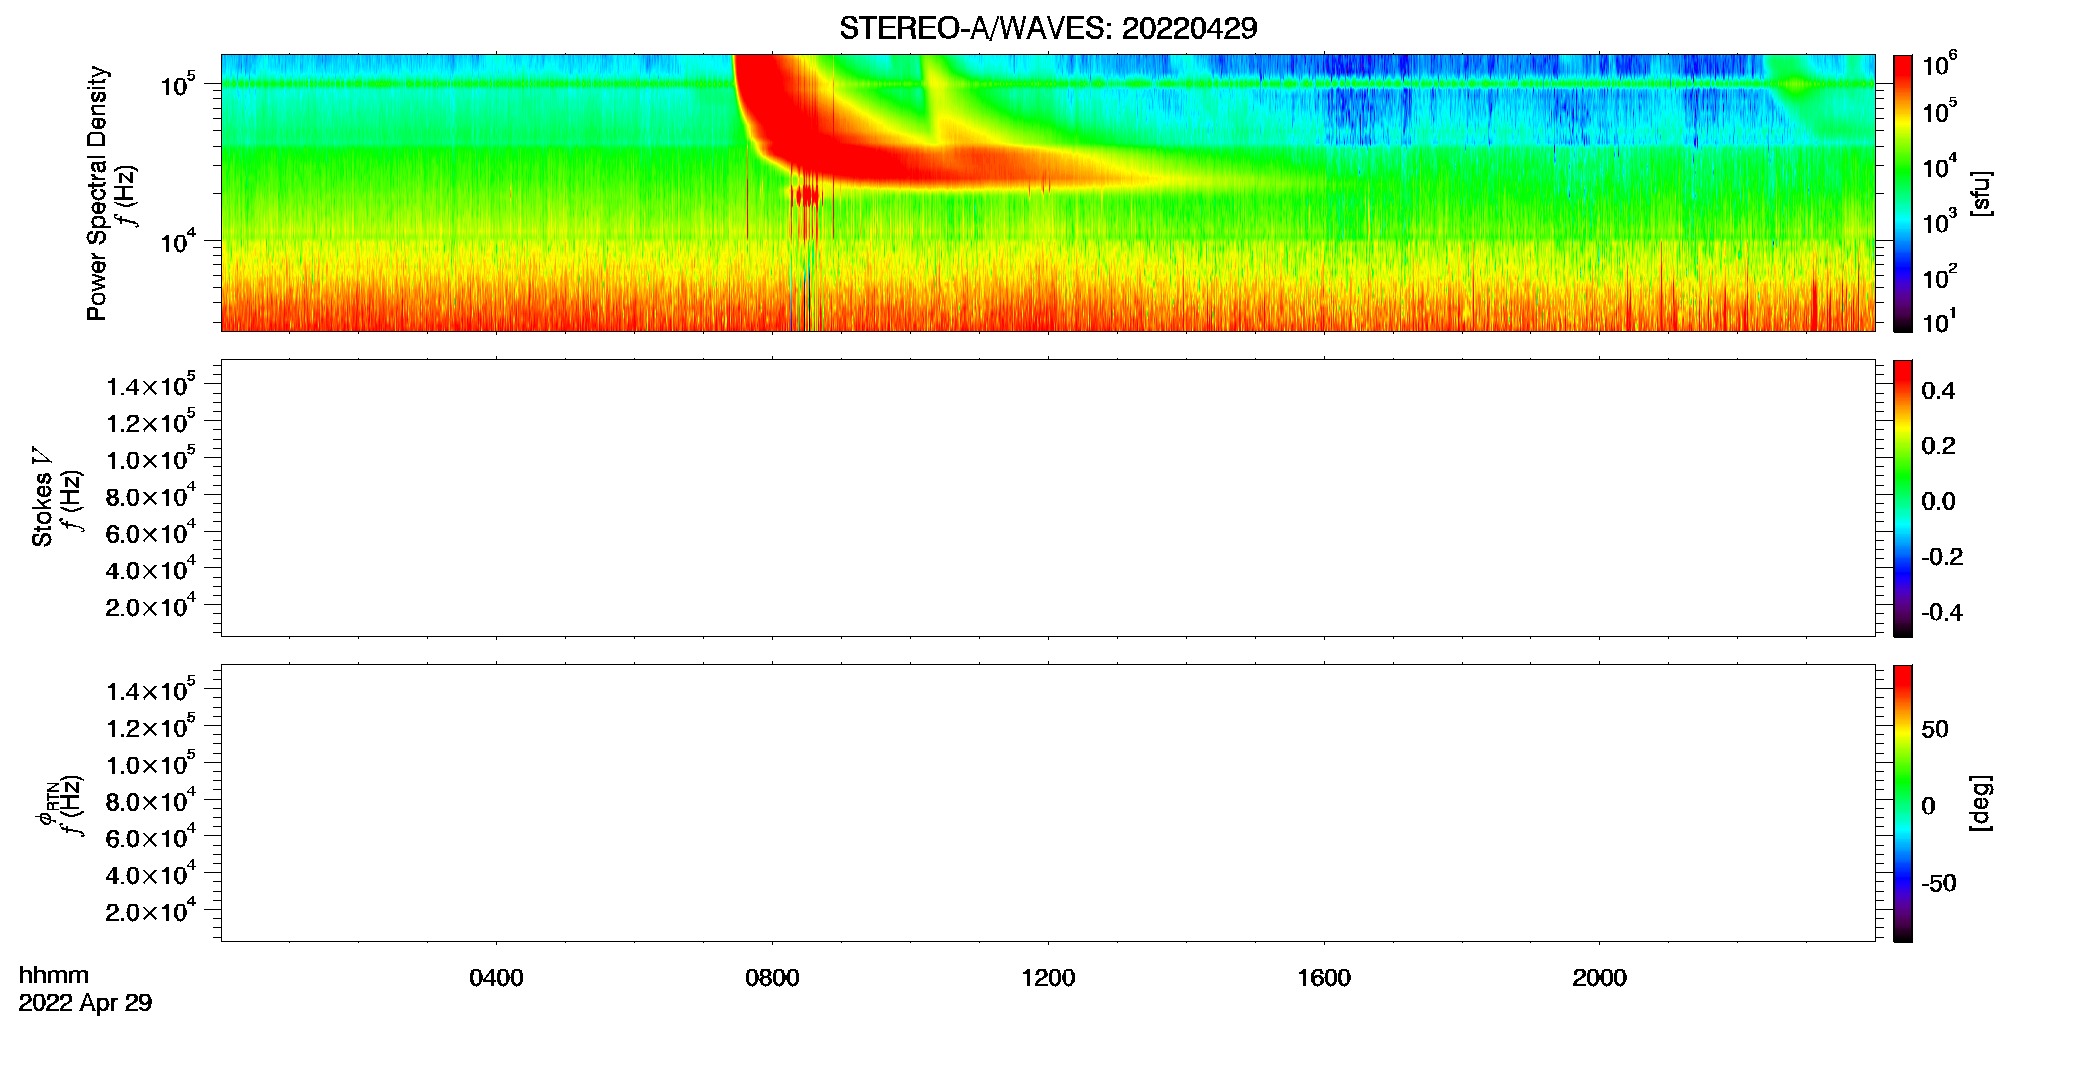Click the 0400 time tick label
The image size is (2096, 1080).
(x=496, y=978)
